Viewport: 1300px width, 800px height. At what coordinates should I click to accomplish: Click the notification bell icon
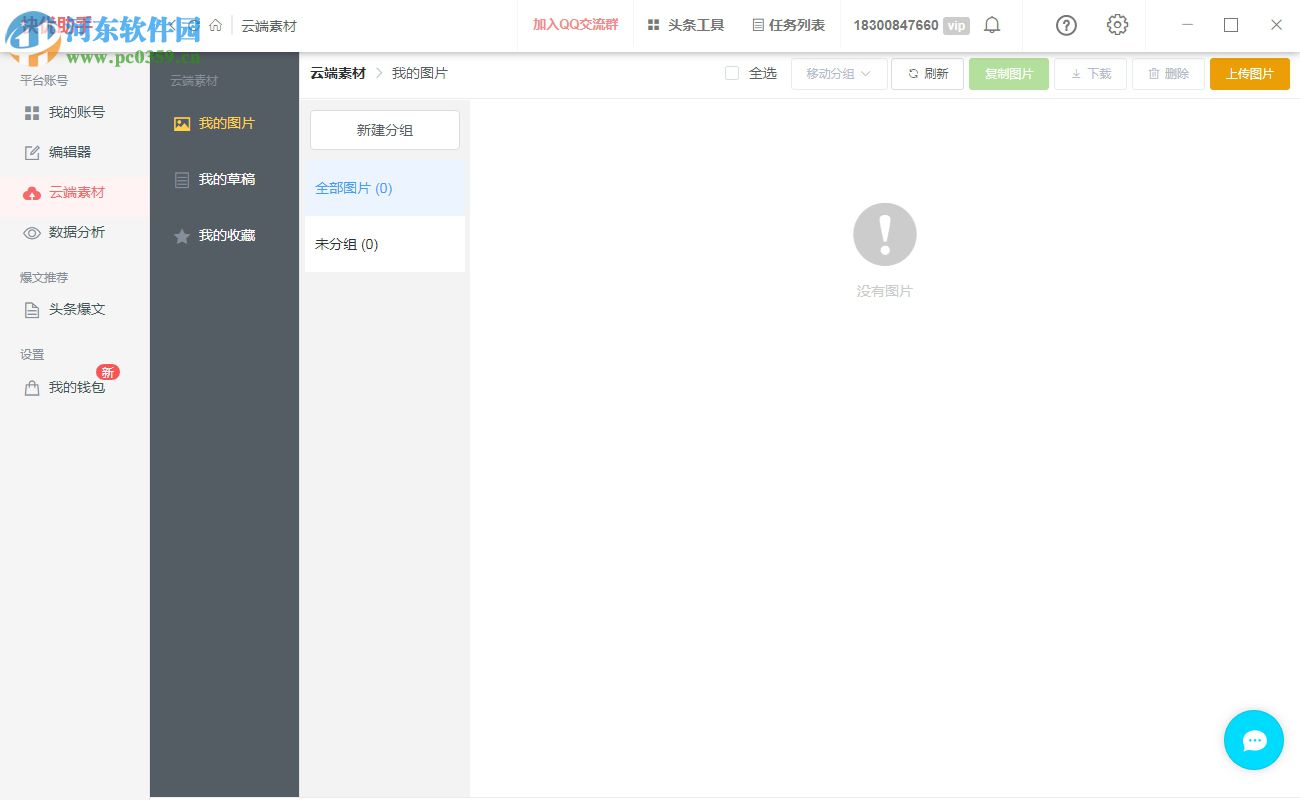(991, 25)
